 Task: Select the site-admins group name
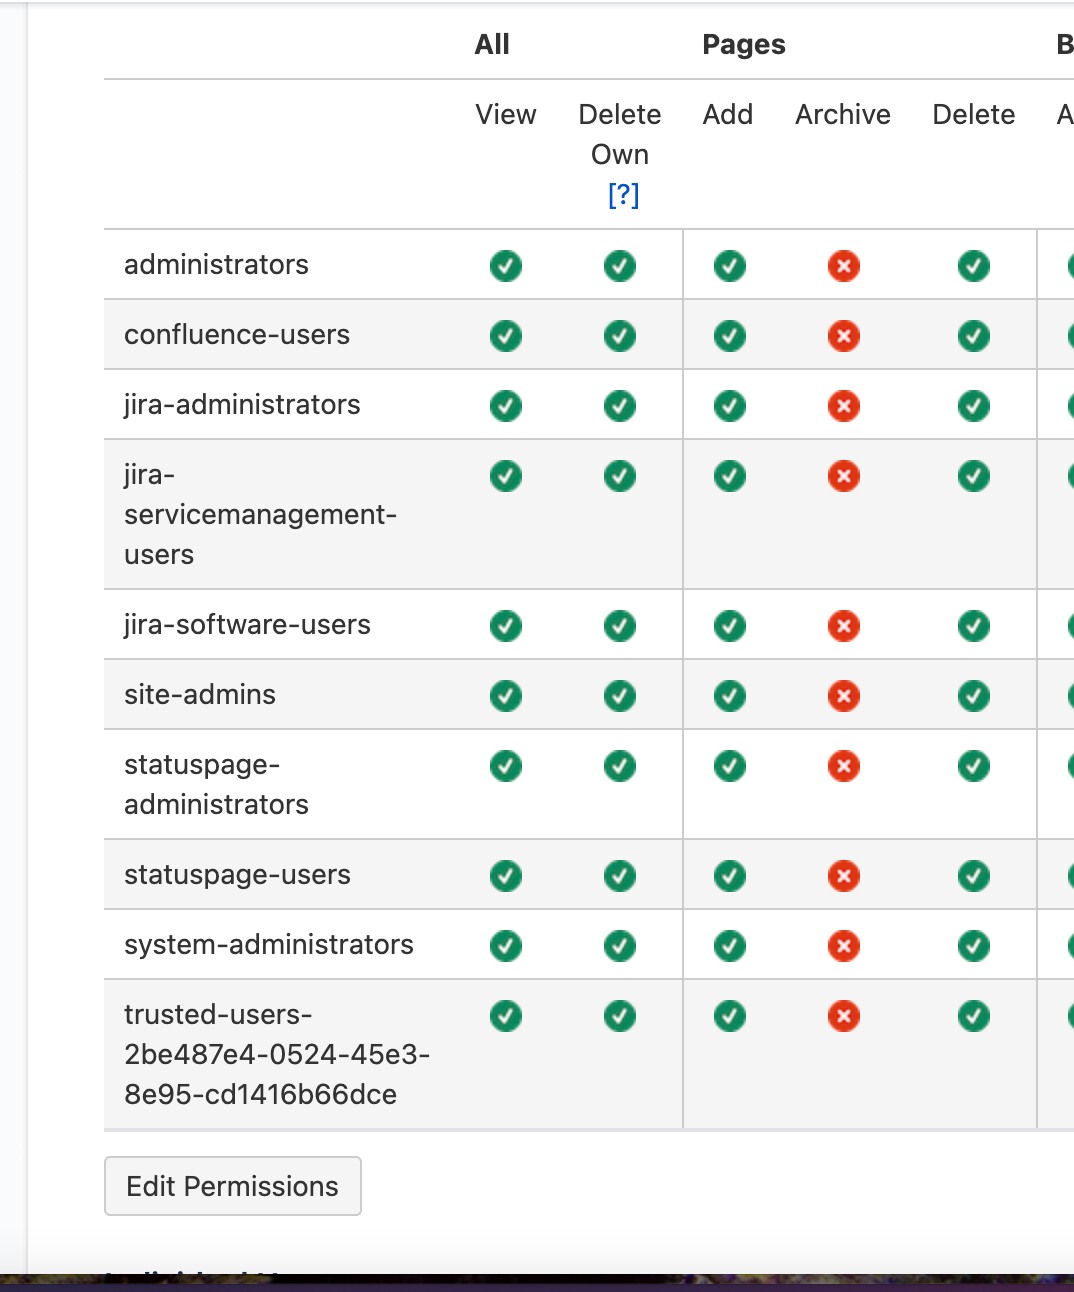tap(200, 695)
